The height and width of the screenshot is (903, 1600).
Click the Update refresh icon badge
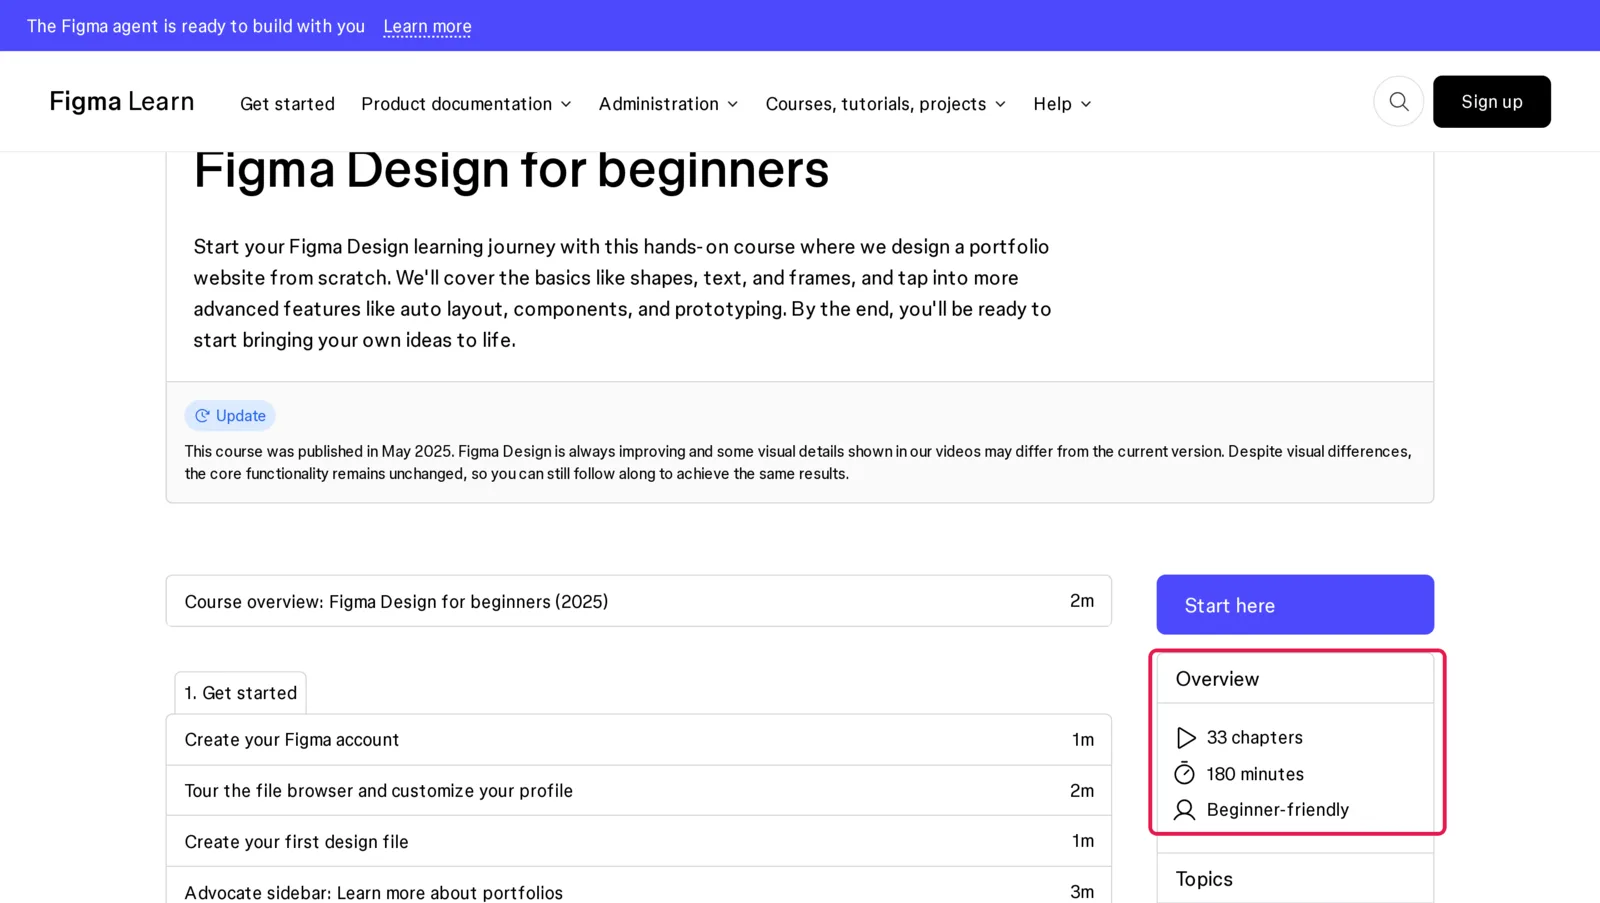[230, 415]
